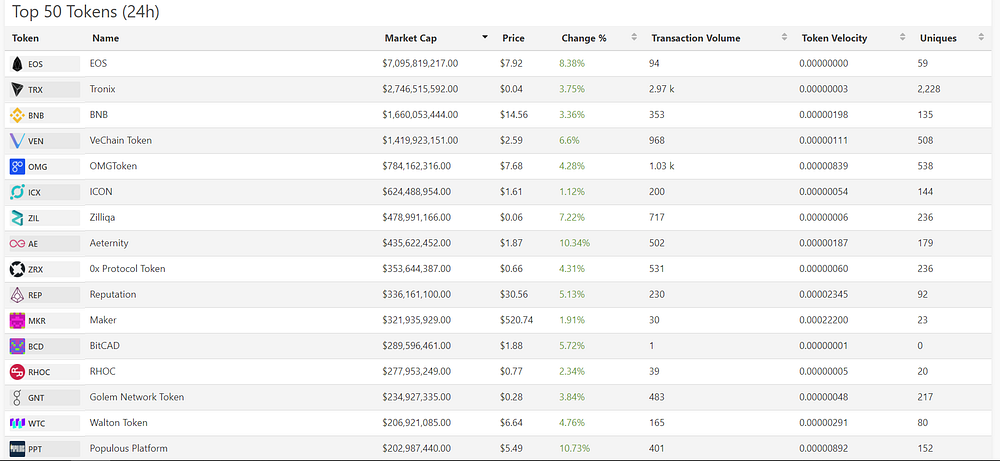Viewport: 1000px width, 461px height.
Task: Click the Populous PPT logo icon
Action: (17, 448)
